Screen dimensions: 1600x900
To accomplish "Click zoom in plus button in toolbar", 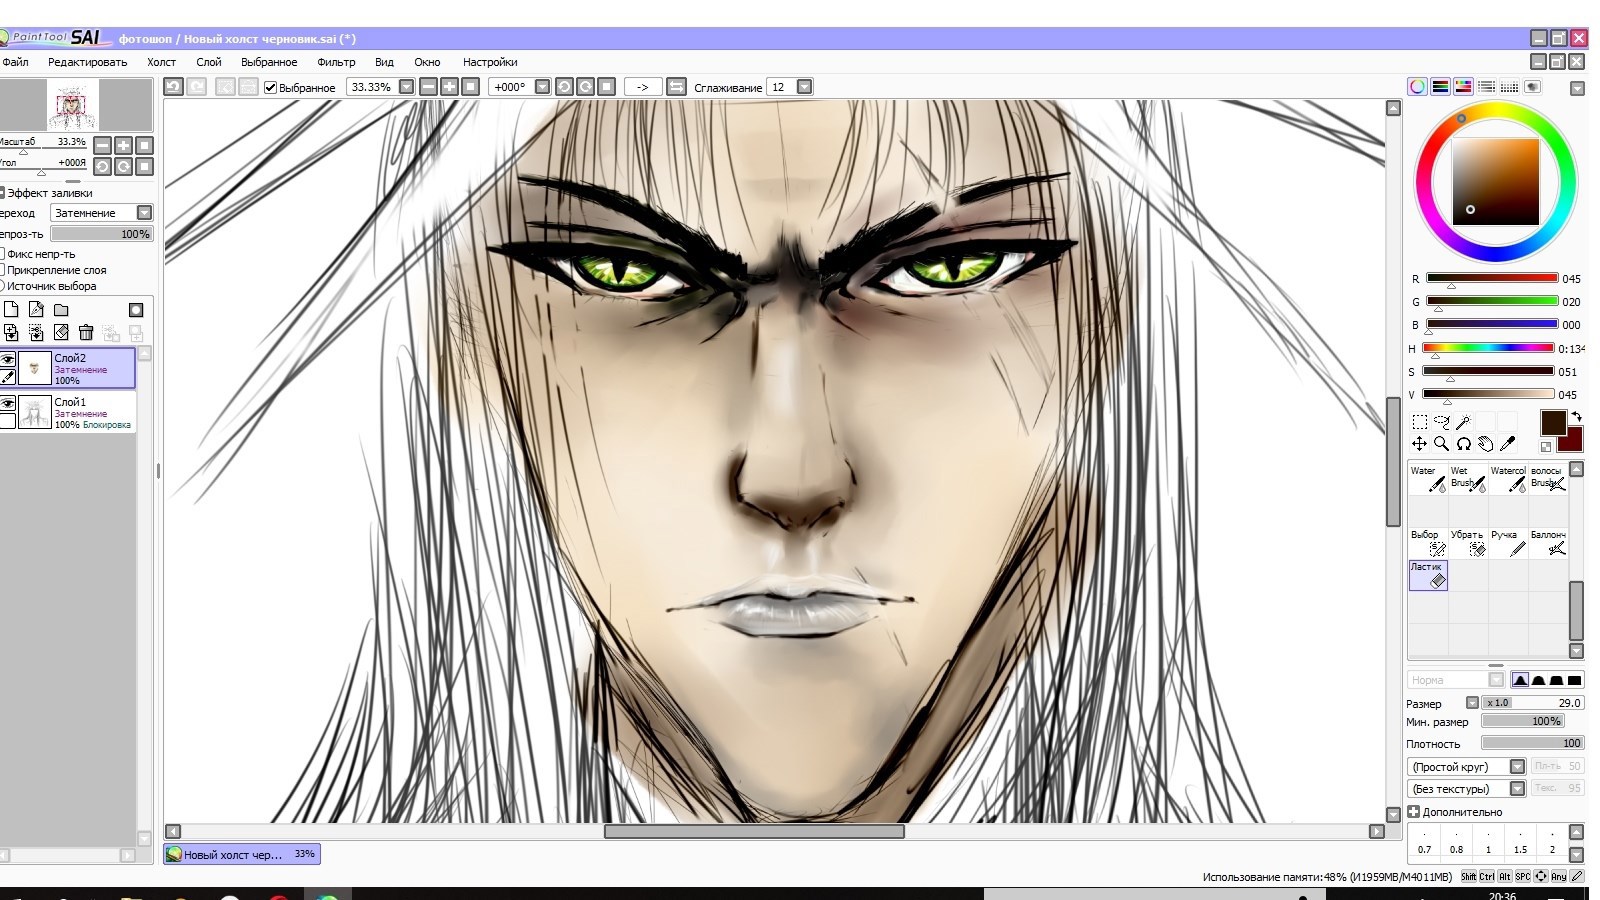I will tap(450, 87).
